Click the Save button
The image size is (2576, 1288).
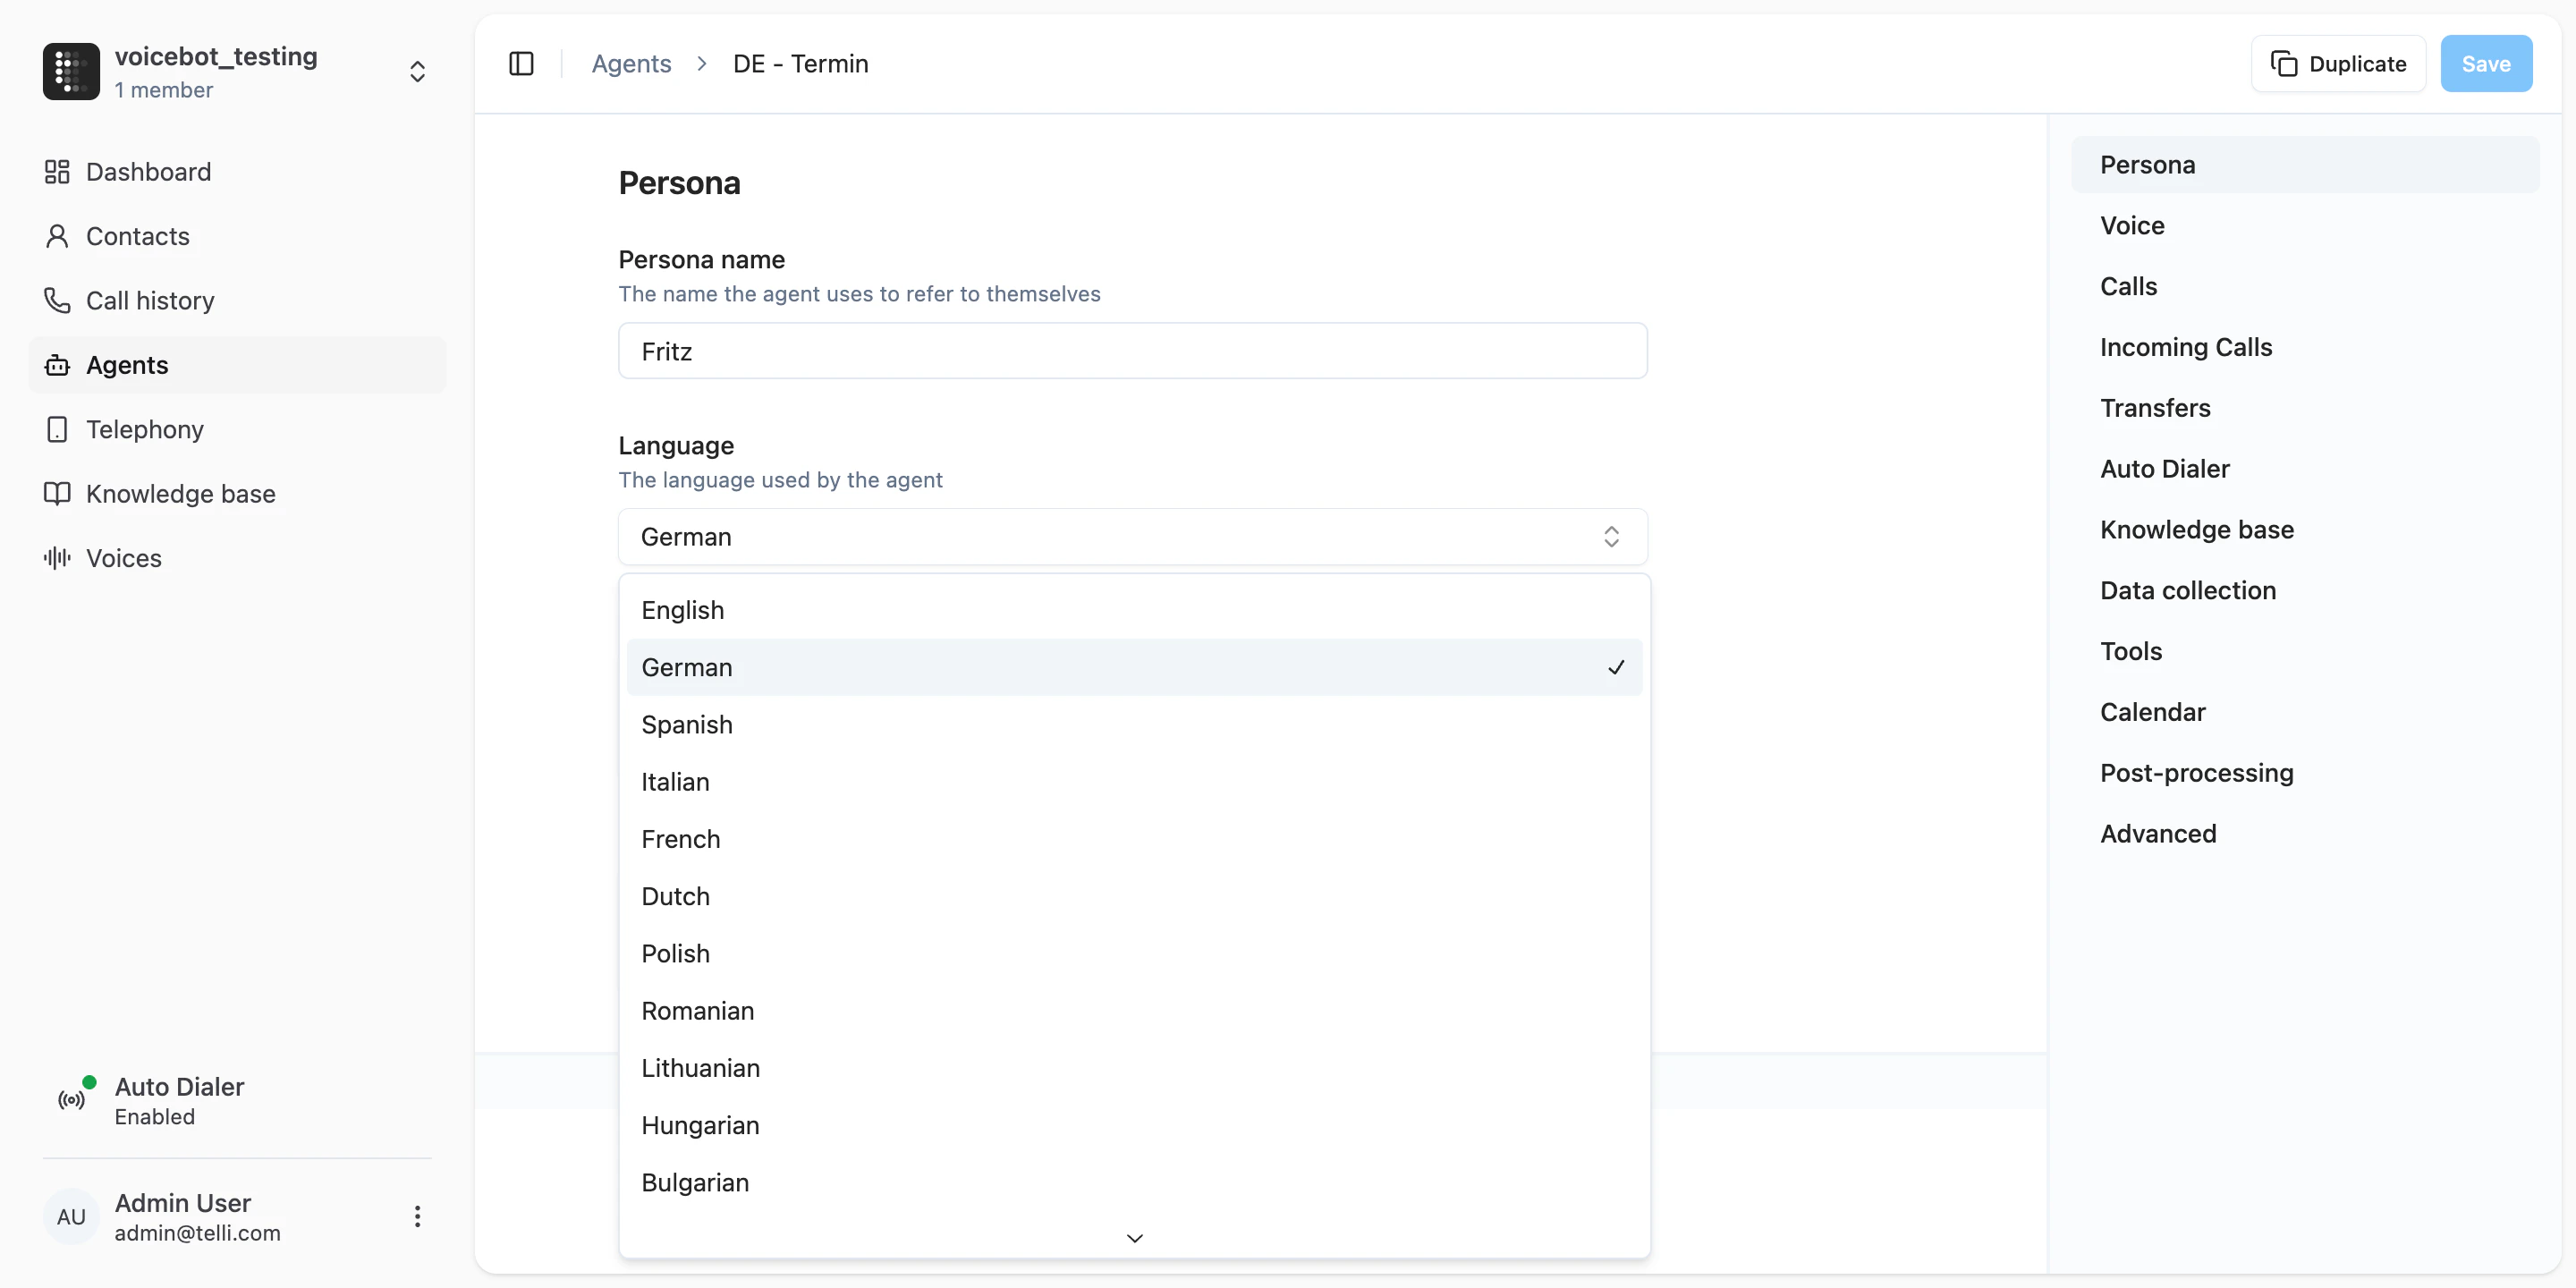2486,63
